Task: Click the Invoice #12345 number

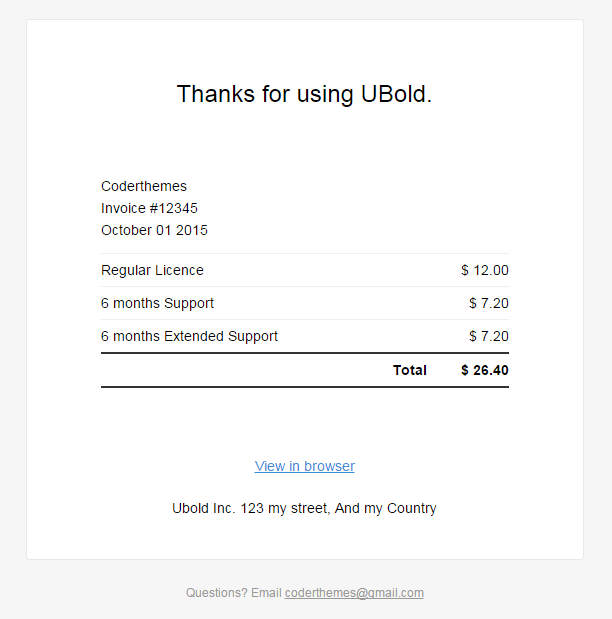Action: point(149,208)
